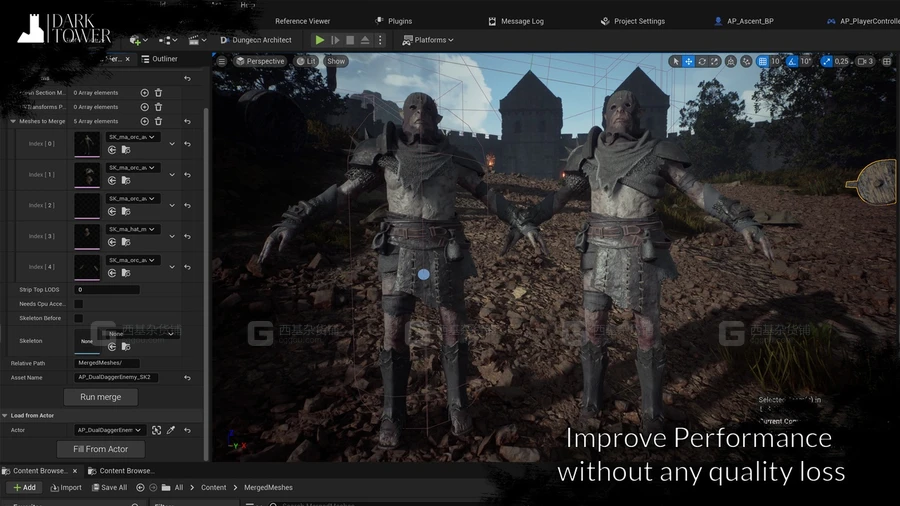Start Play in Editor with green play button
This screenshot has height=506, width=900.
[320, 40]
